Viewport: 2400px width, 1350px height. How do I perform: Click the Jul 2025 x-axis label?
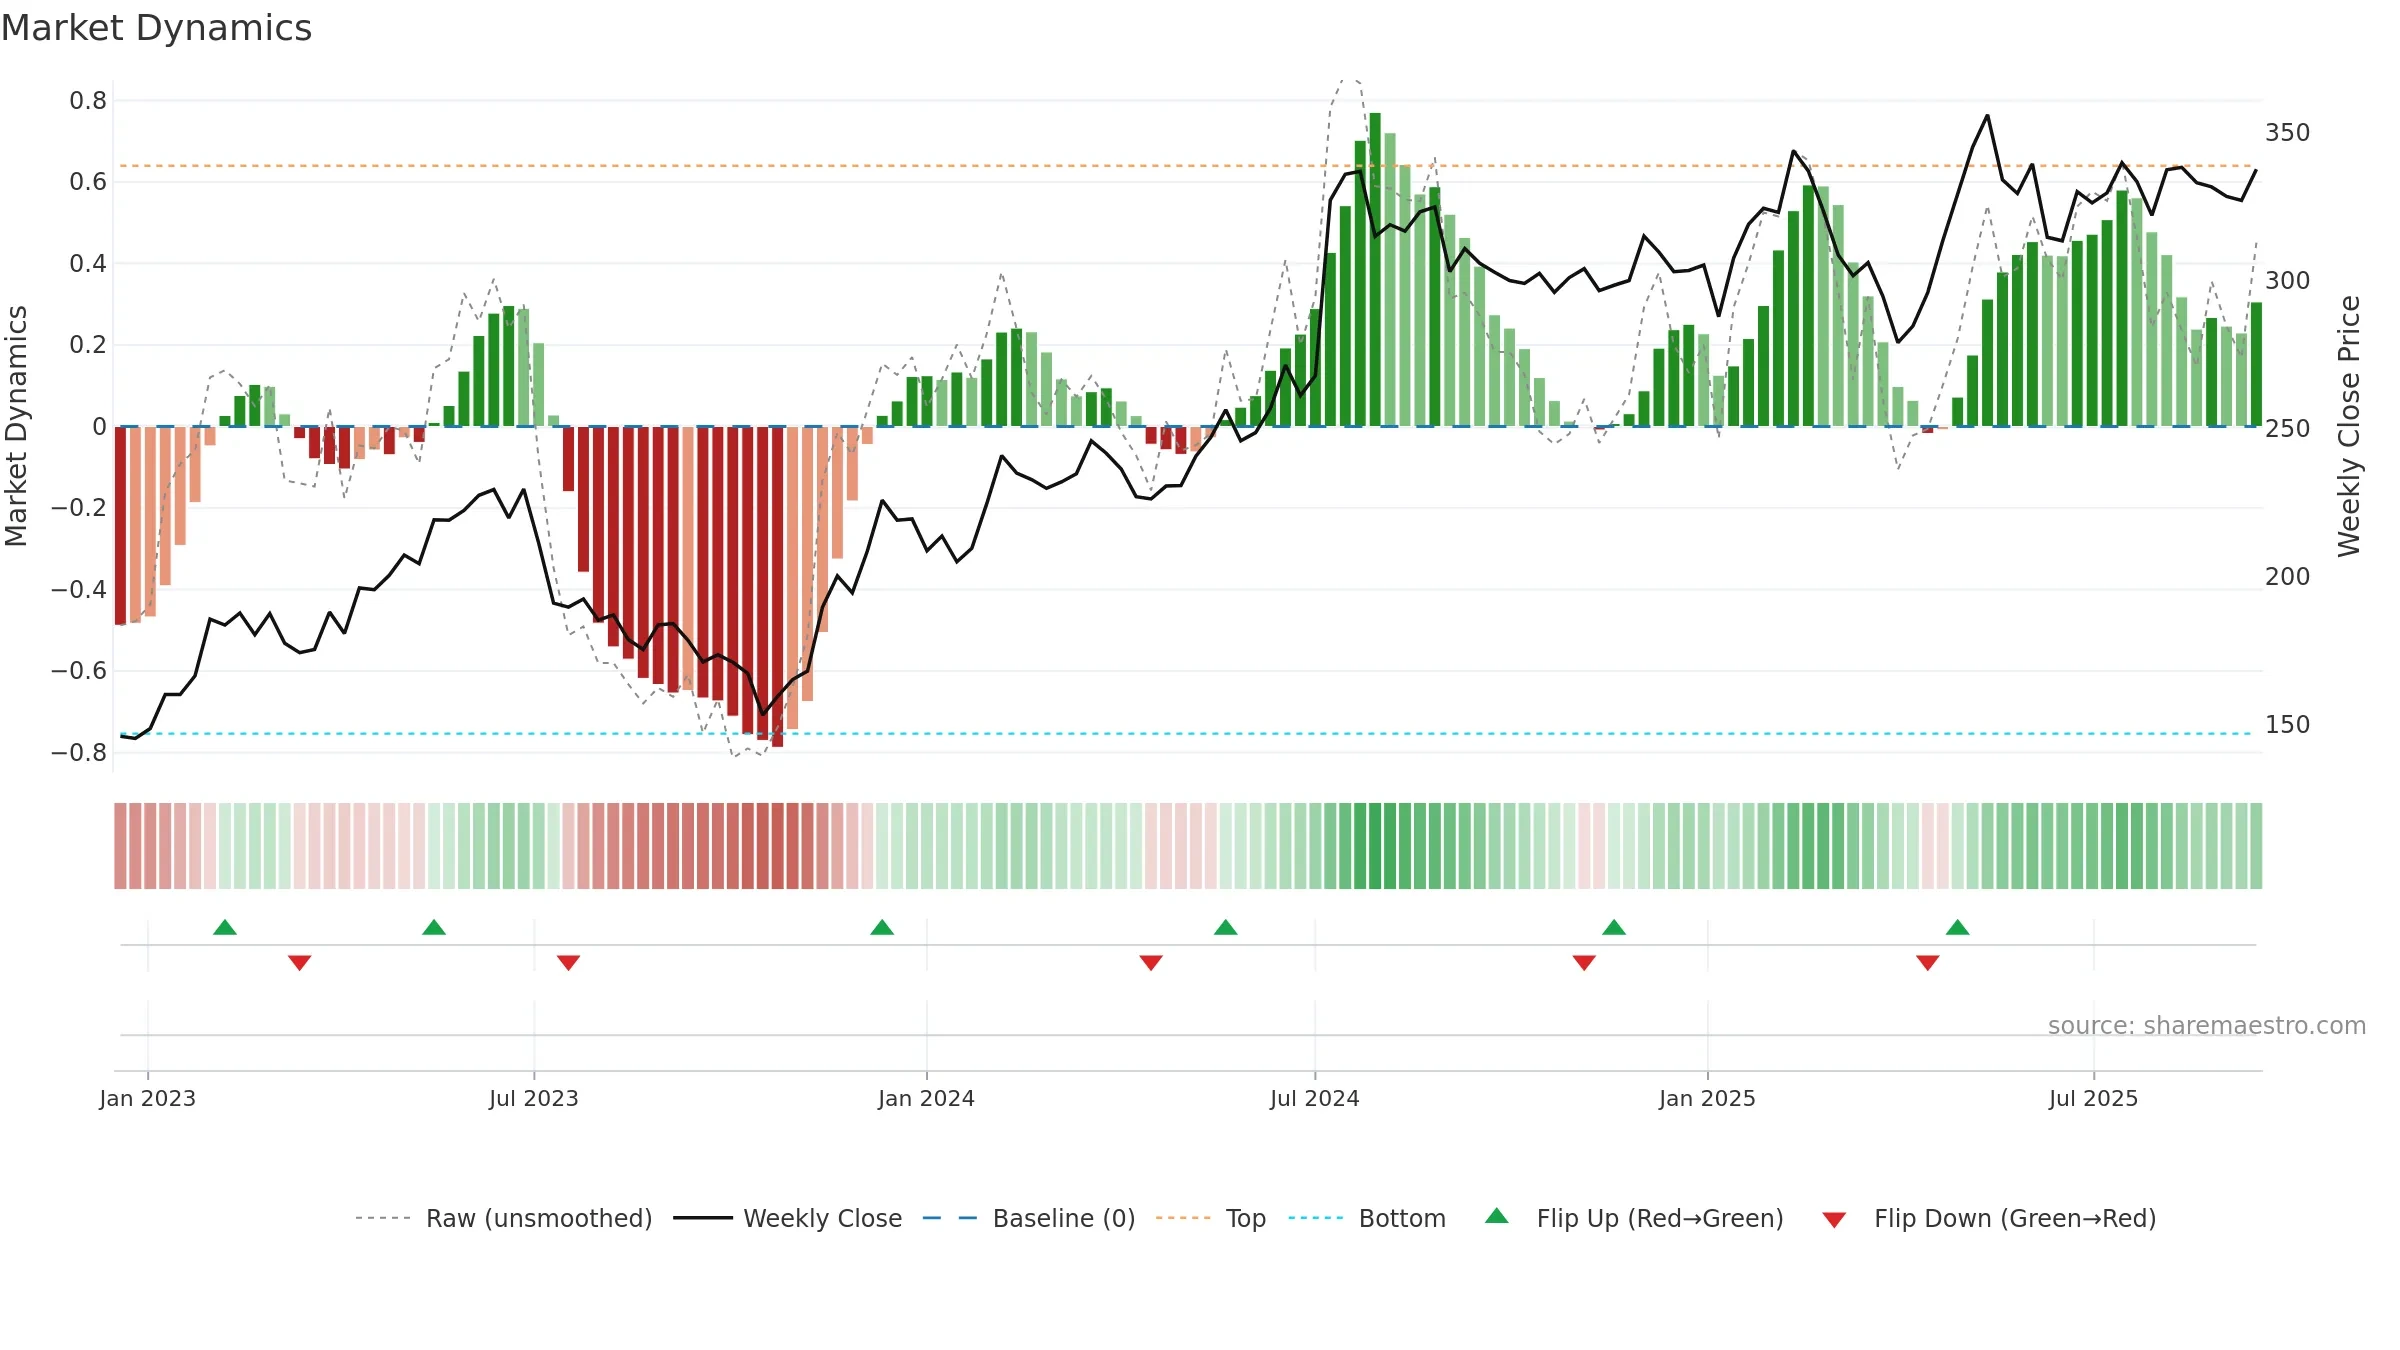coord(2093,1098)
